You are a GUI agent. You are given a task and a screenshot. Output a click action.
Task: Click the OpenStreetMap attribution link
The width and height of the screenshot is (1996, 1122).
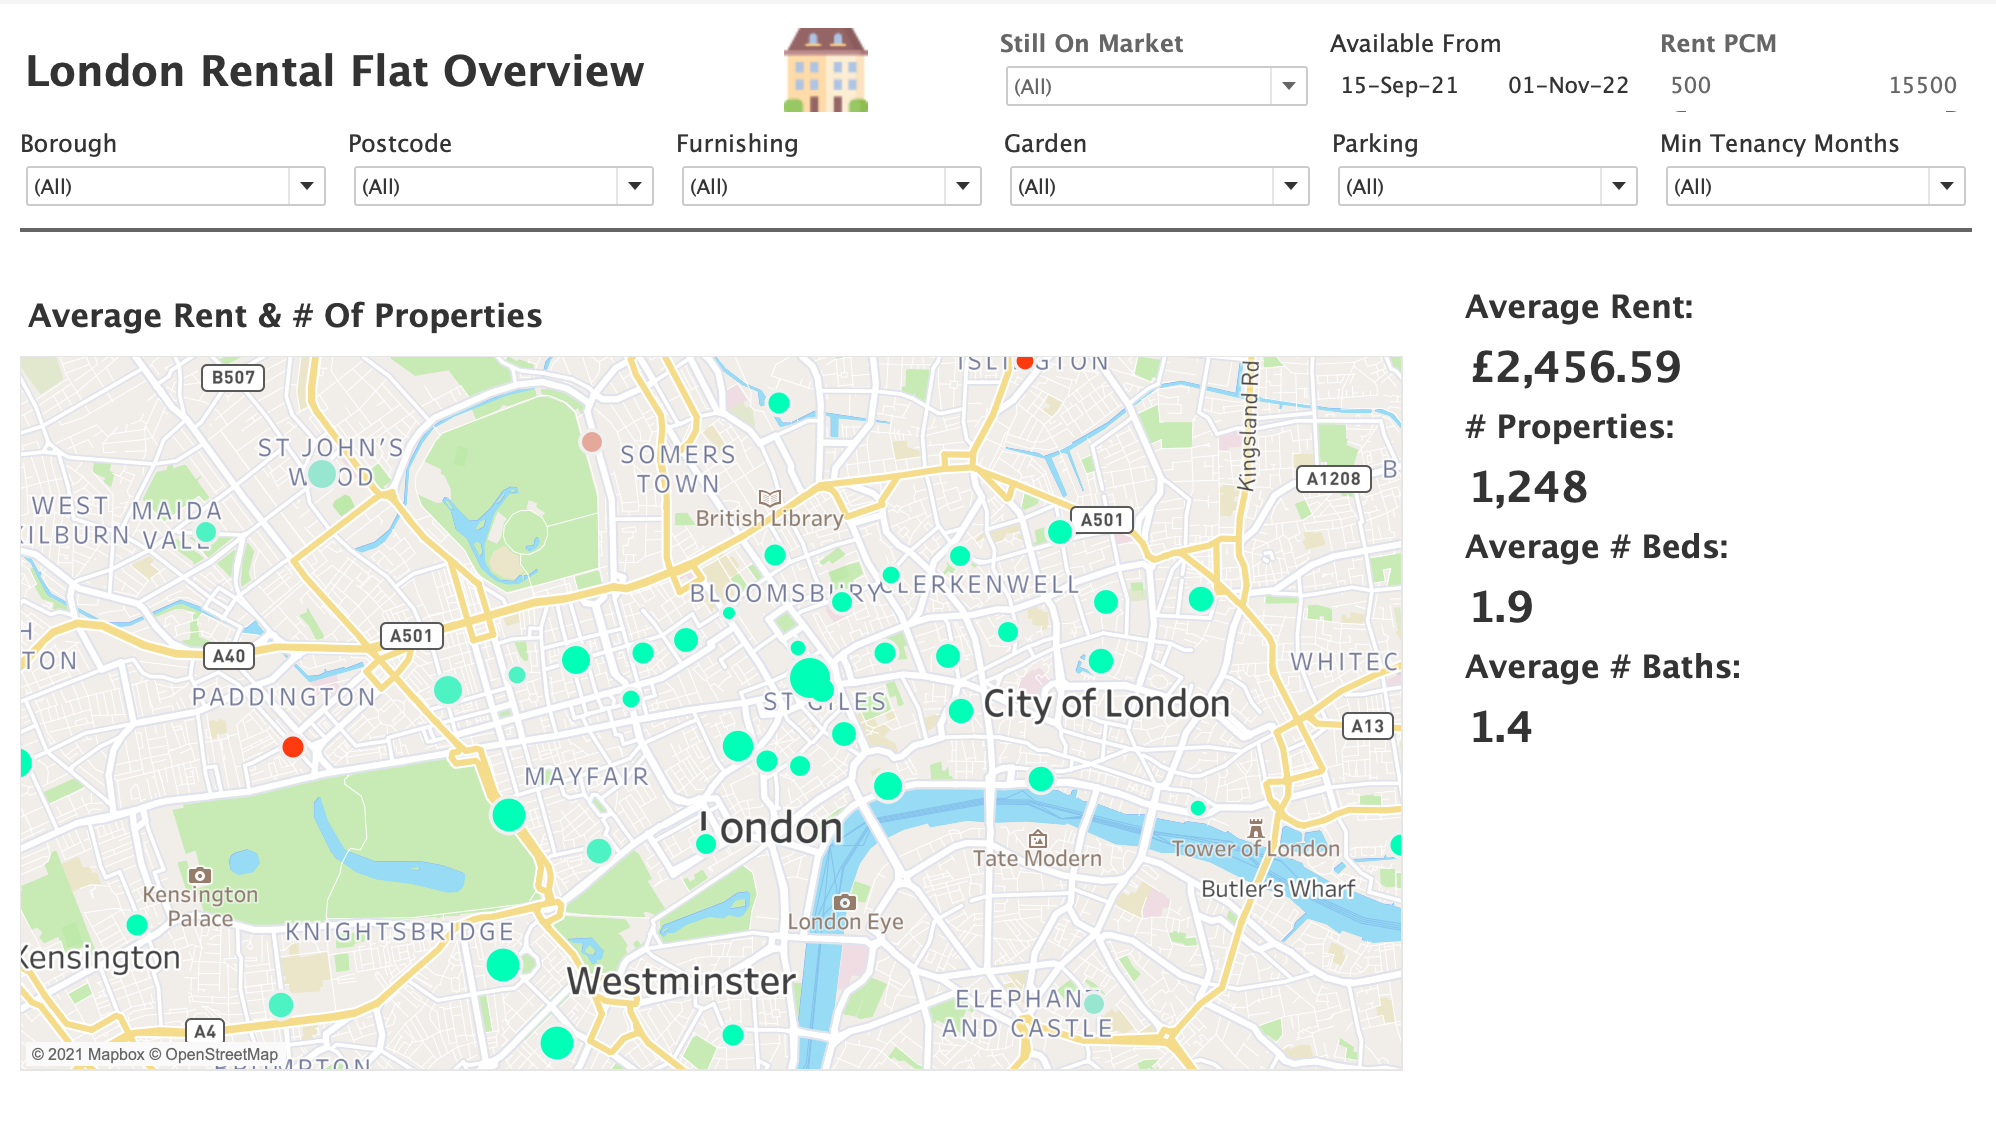tap(221, 1054)
